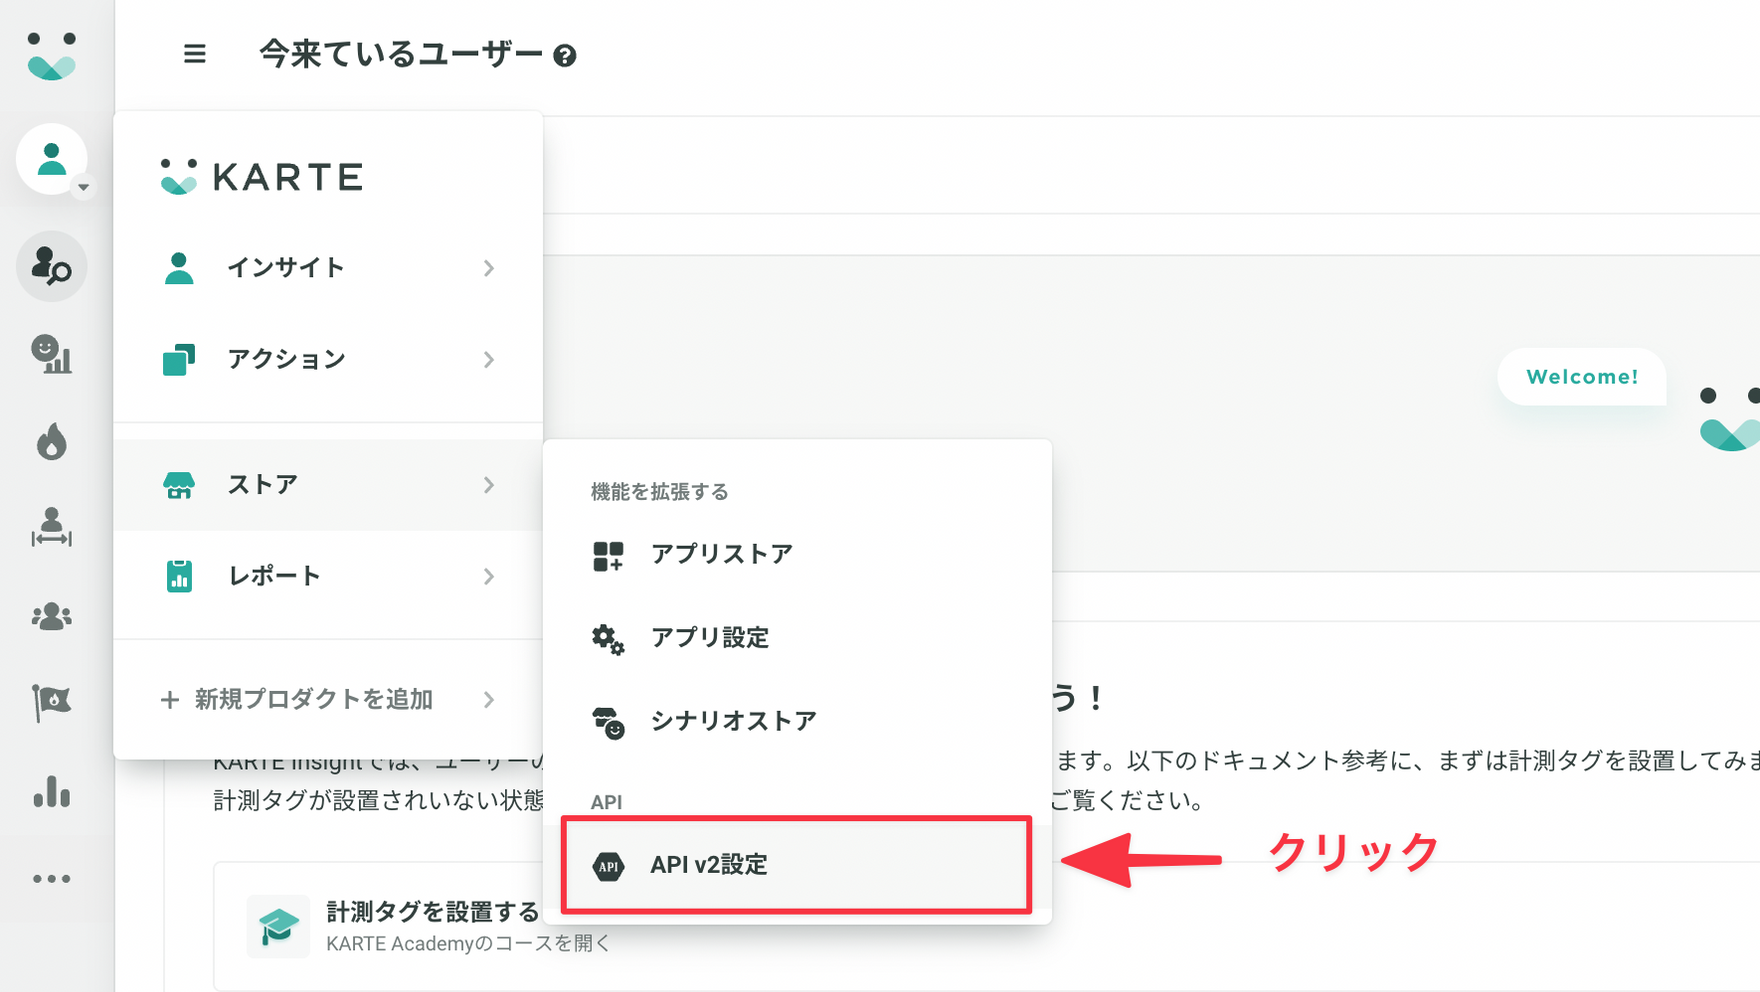The height and width of the screenshot is (992, 1760).
Task: Click the Welcome! speech bubble
Action: [1582, 377]
